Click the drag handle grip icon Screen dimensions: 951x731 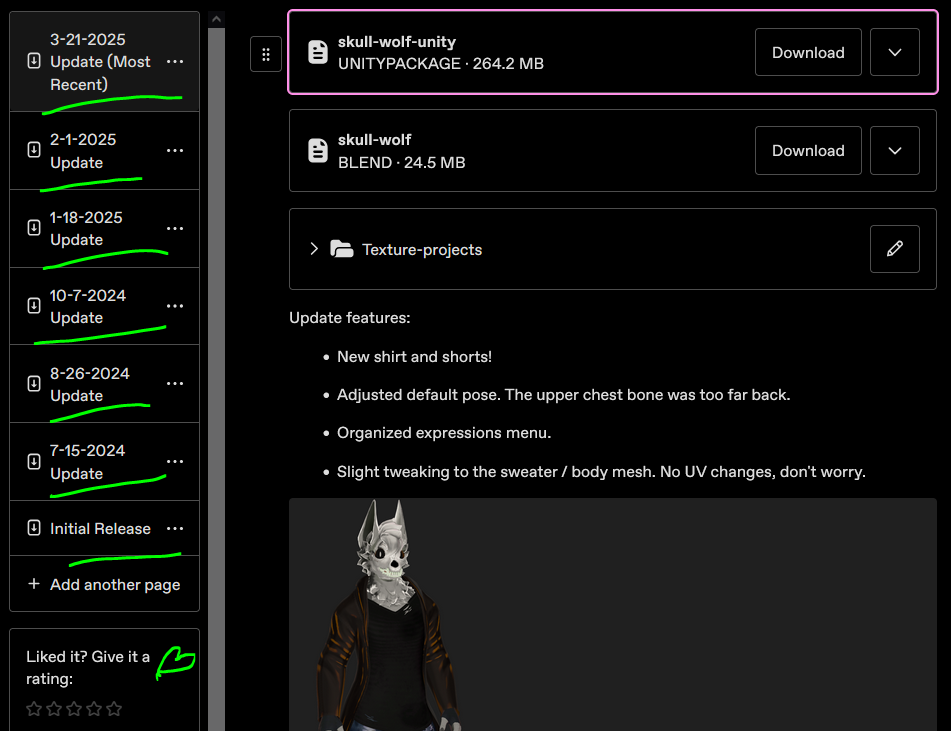click(x=266, y=55)
